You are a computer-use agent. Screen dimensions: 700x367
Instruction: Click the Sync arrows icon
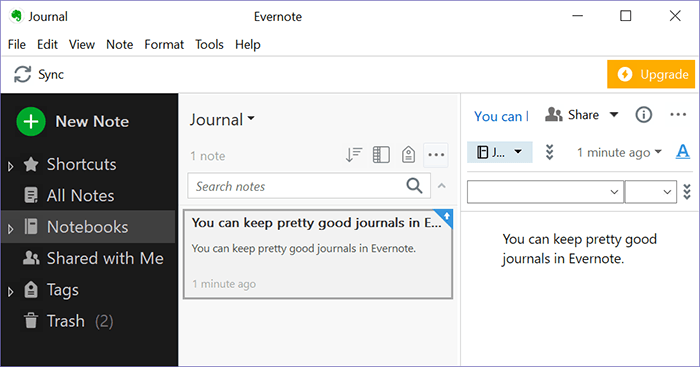tap(22, 74)
